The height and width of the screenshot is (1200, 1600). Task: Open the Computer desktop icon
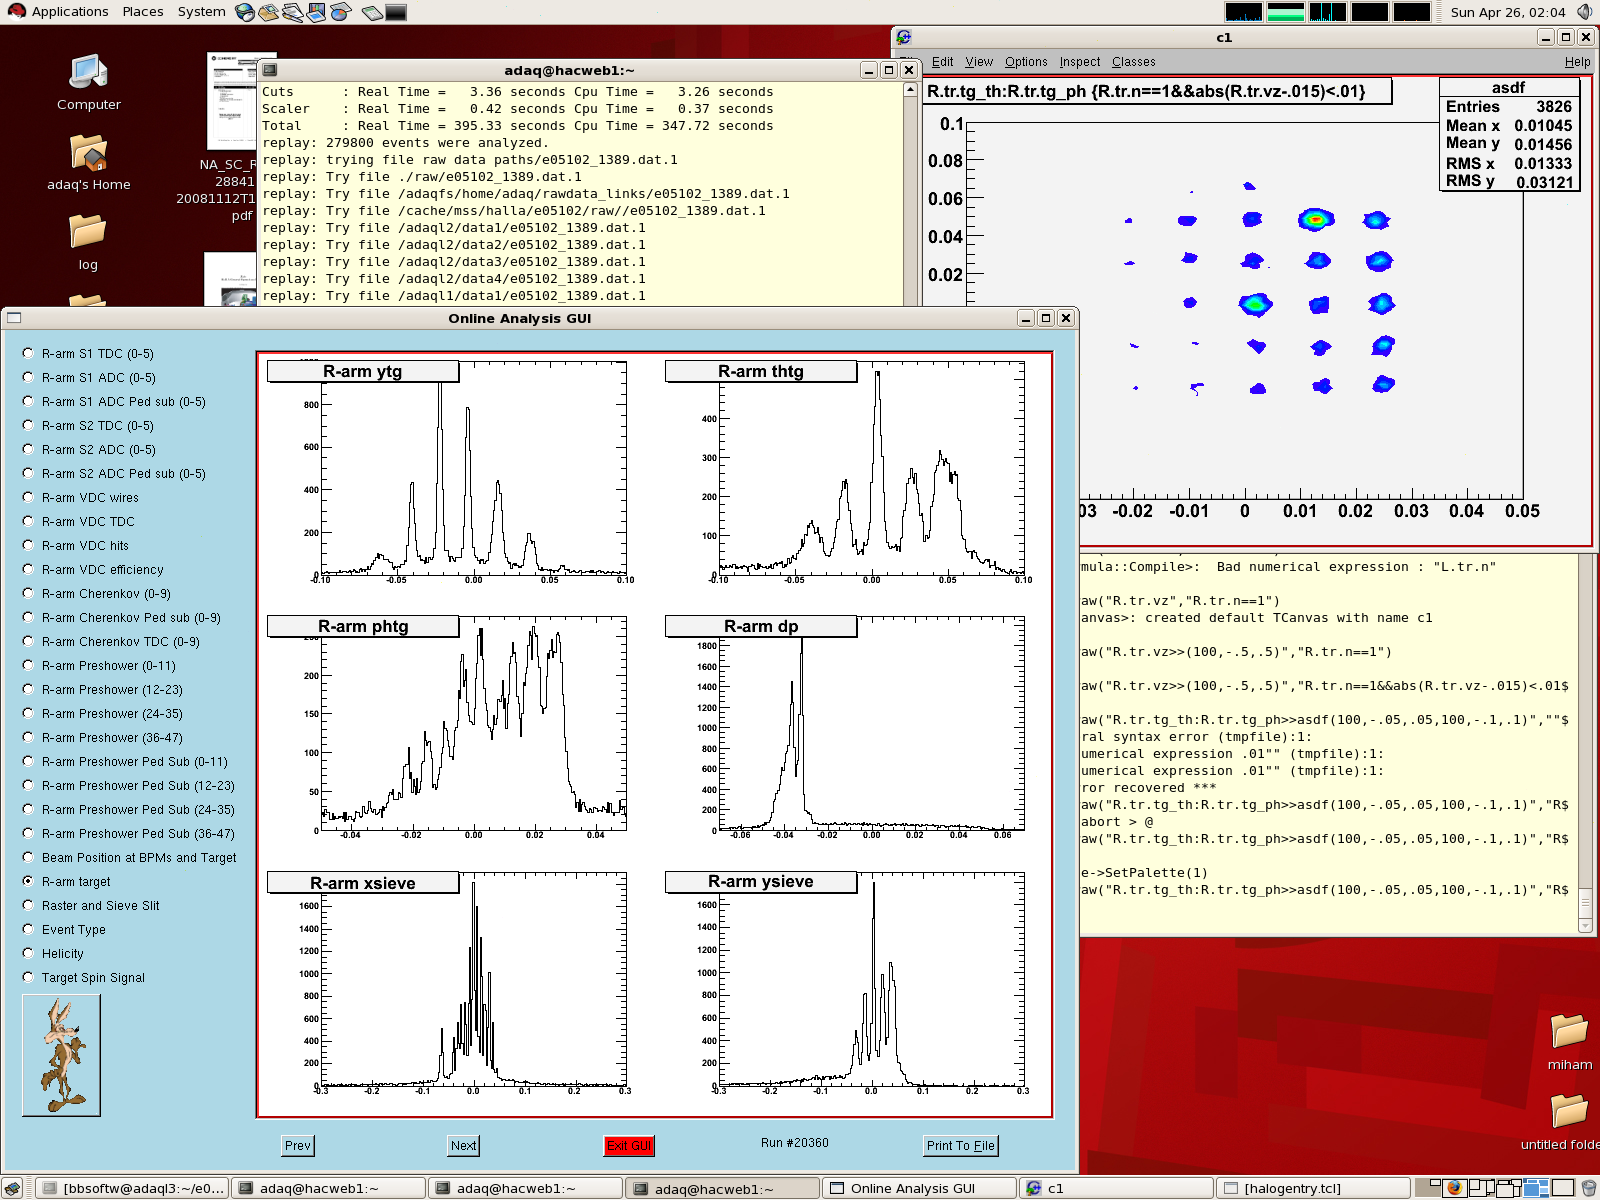[88, 82]
